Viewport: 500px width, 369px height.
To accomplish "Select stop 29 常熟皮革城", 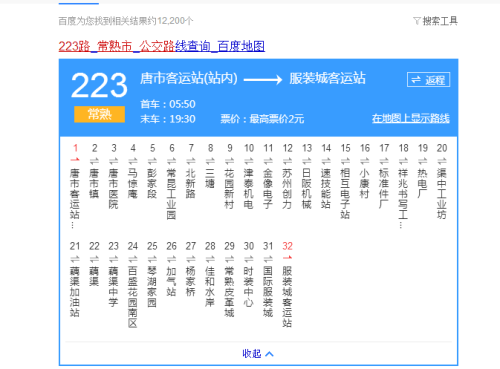I will (x=230, y=292).
